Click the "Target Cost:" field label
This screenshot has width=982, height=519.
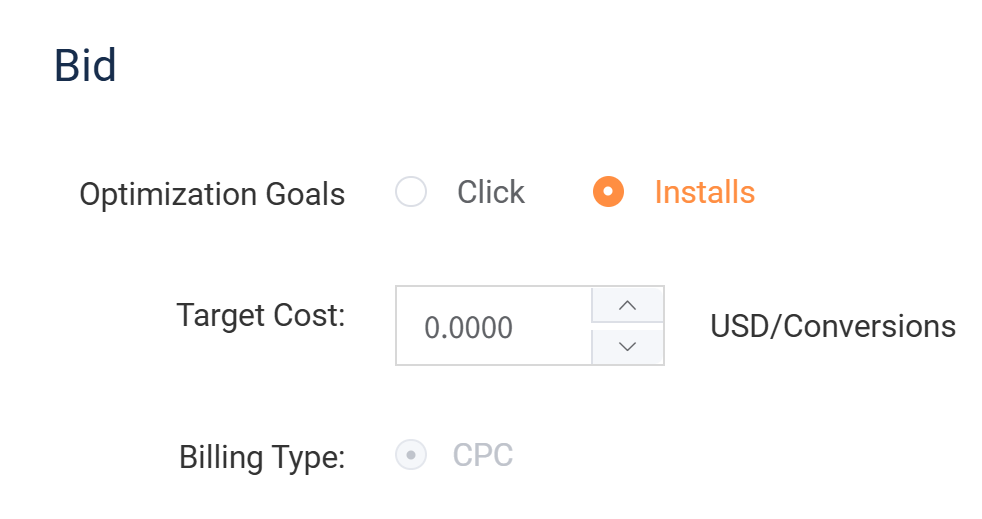pos(260,316)
